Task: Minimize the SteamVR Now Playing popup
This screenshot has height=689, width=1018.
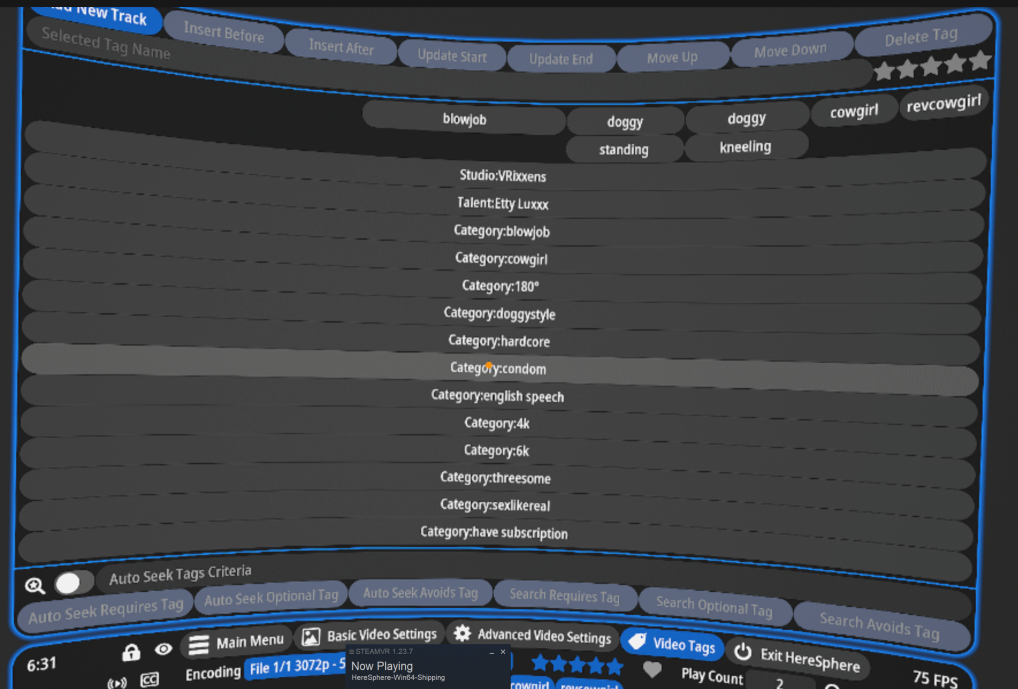Action: (x=491, y=651)
